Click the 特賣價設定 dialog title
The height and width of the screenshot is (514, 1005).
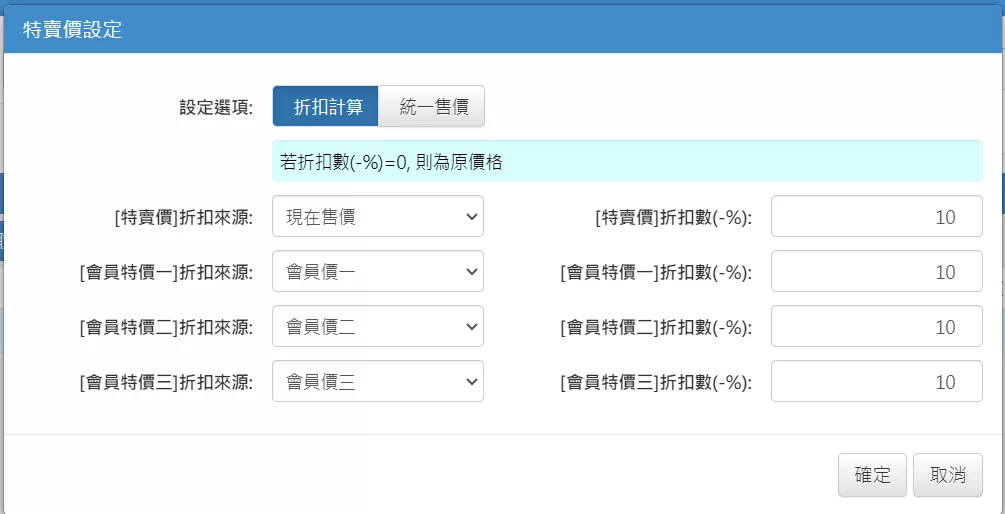(72, 29)
